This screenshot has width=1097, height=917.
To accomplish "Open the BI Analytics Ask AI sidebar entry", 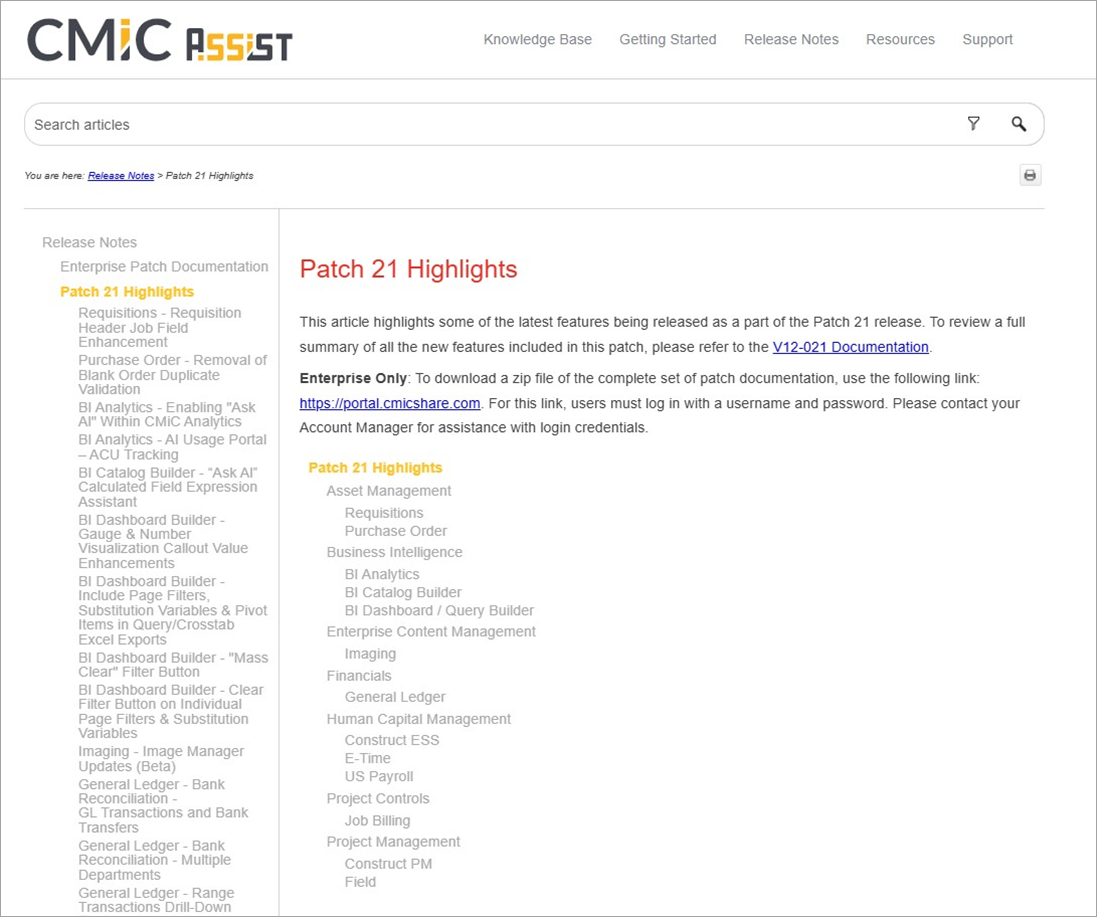I will click(x=166, y=414).
